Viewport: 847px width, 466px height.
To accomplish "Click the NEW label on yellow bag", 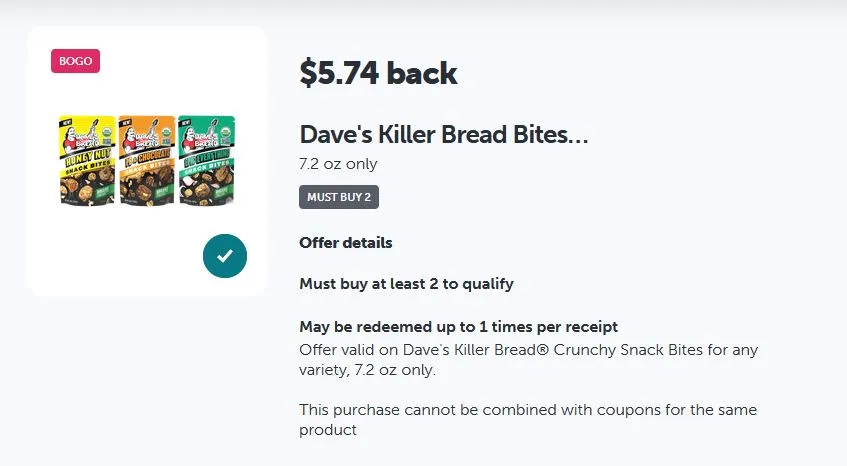I will pyautogui.click(x=65, y=121).
